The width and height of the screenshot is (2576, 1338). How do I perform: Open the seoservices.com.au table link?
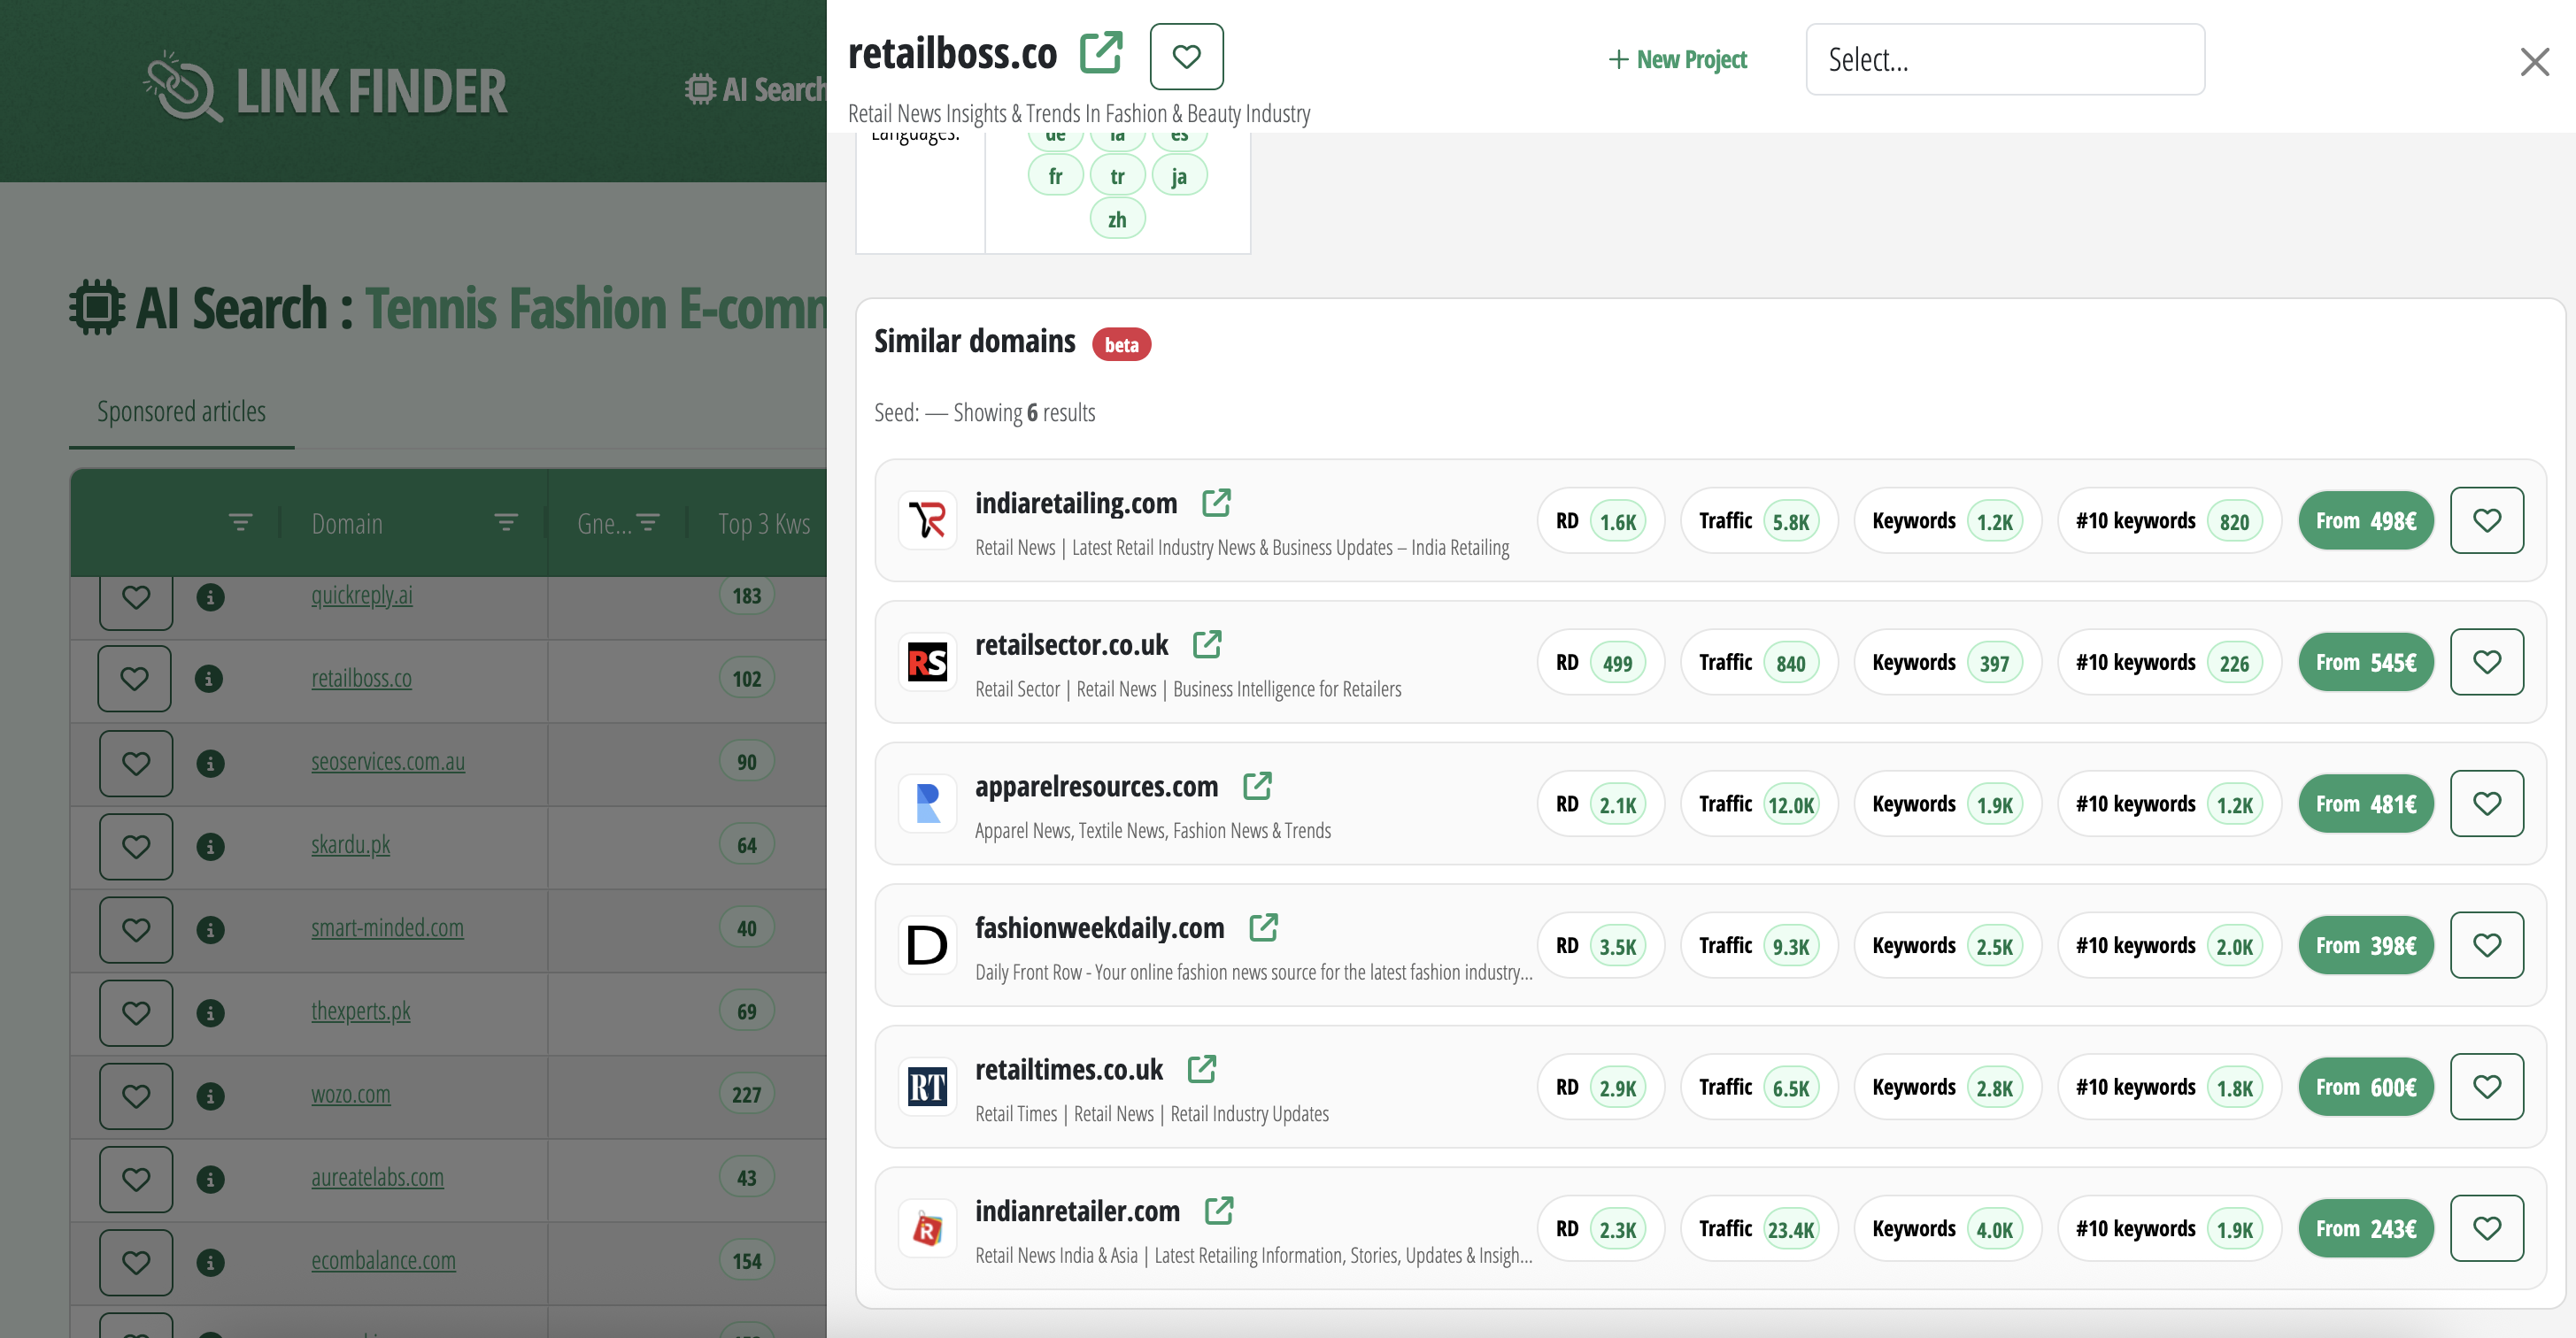click(387, 761)
